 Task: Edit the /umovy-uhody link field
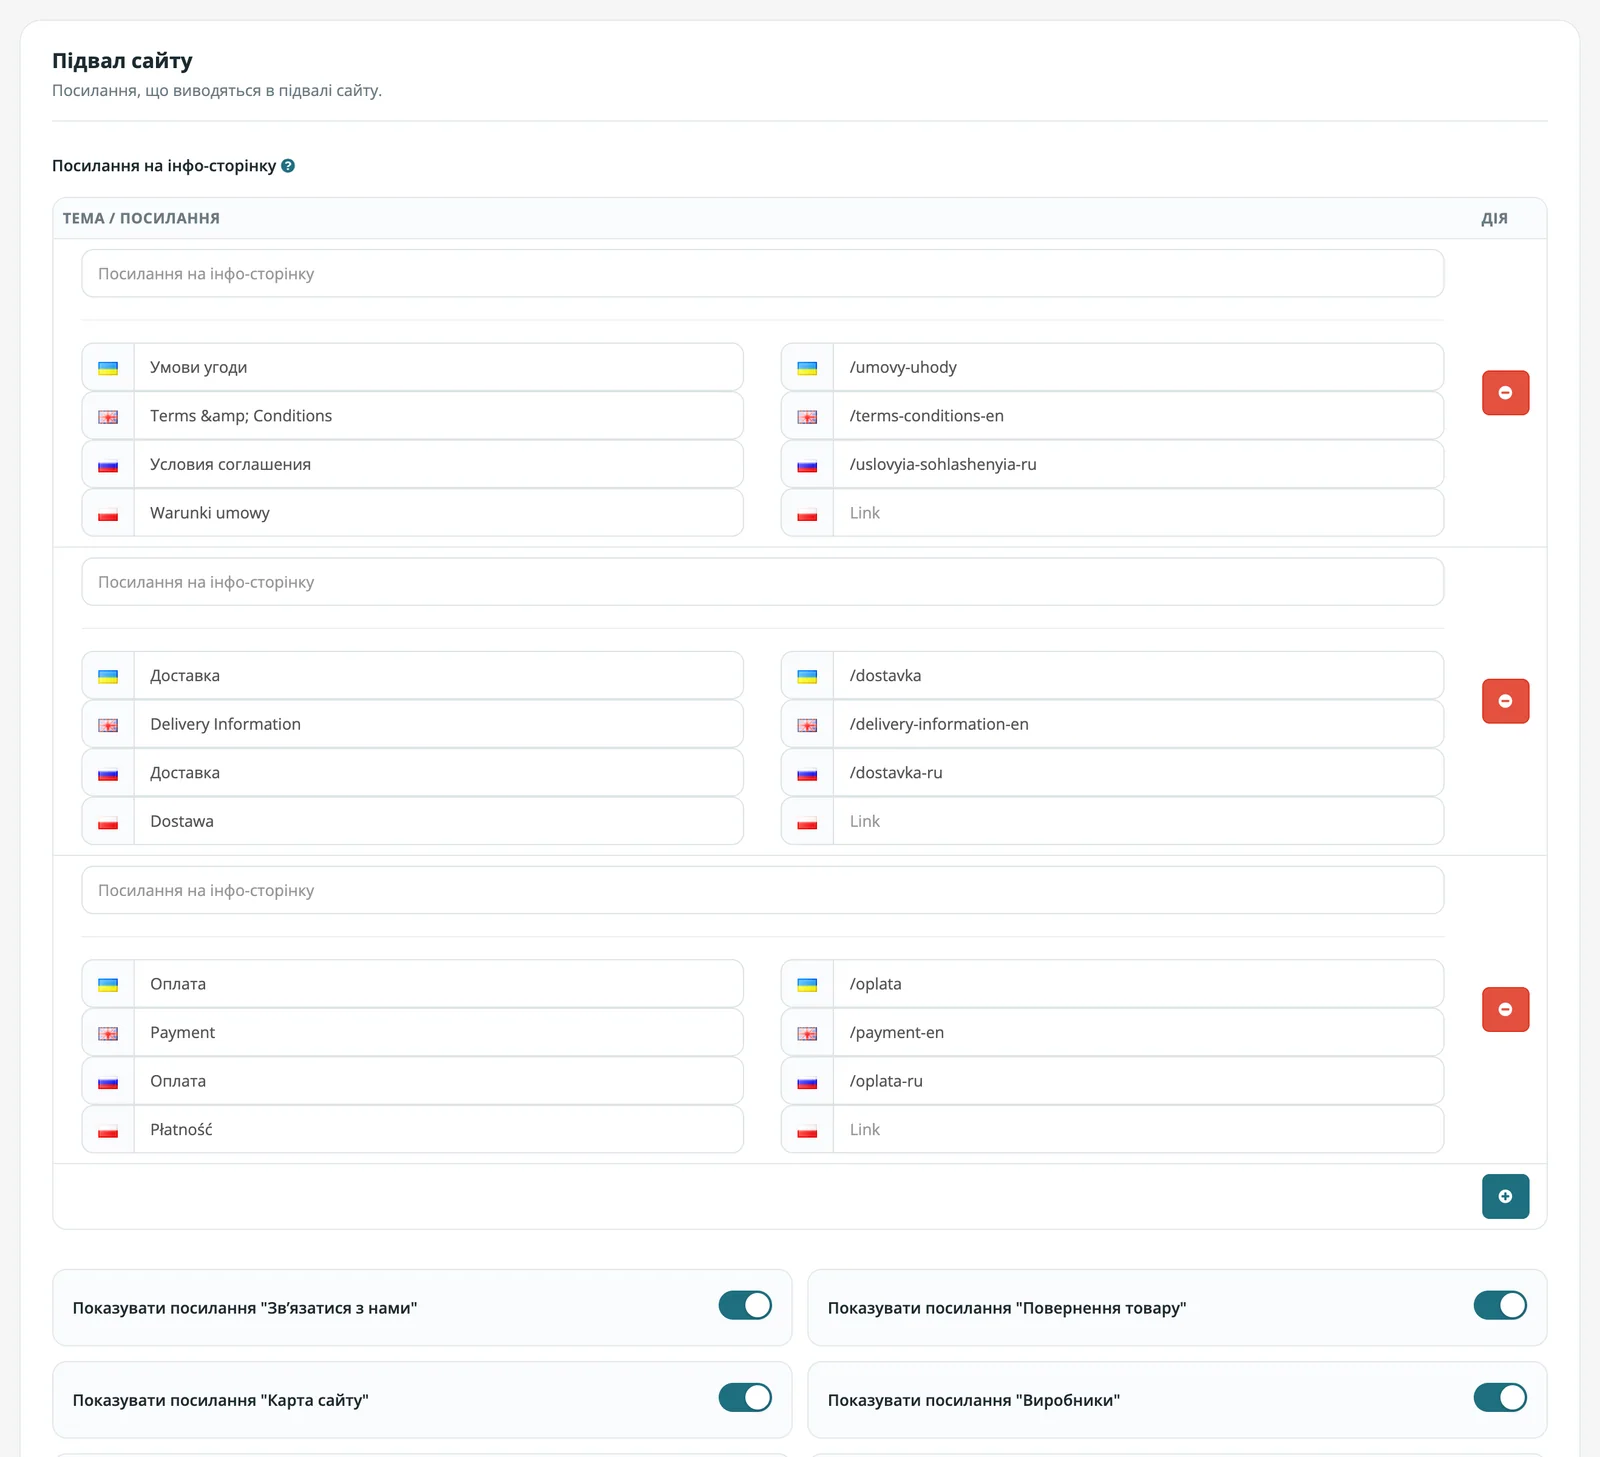1138,367
